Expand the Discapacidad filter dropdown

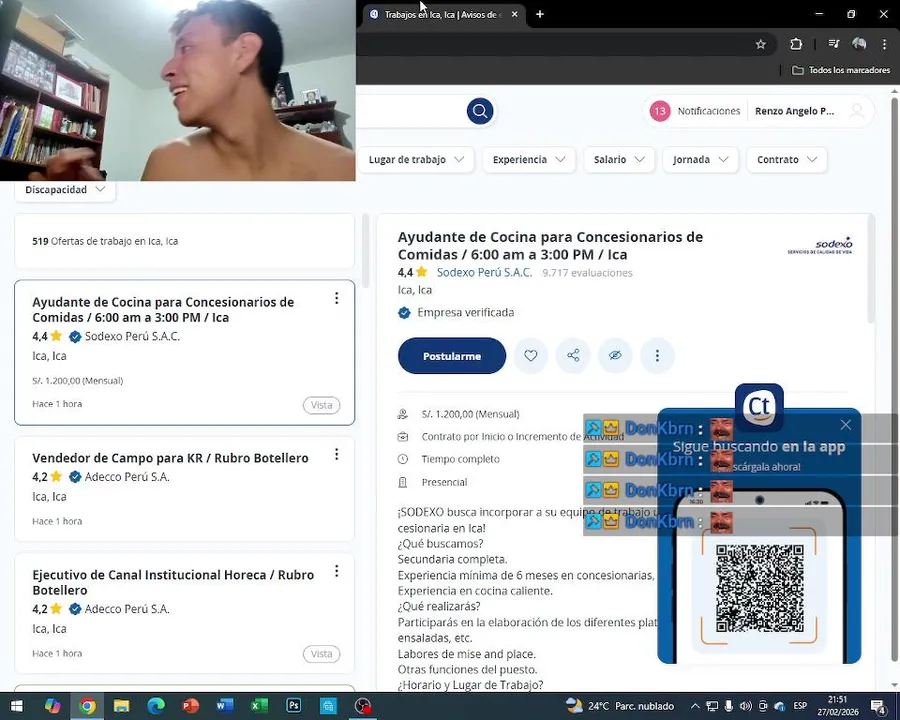tap(65, 190)
